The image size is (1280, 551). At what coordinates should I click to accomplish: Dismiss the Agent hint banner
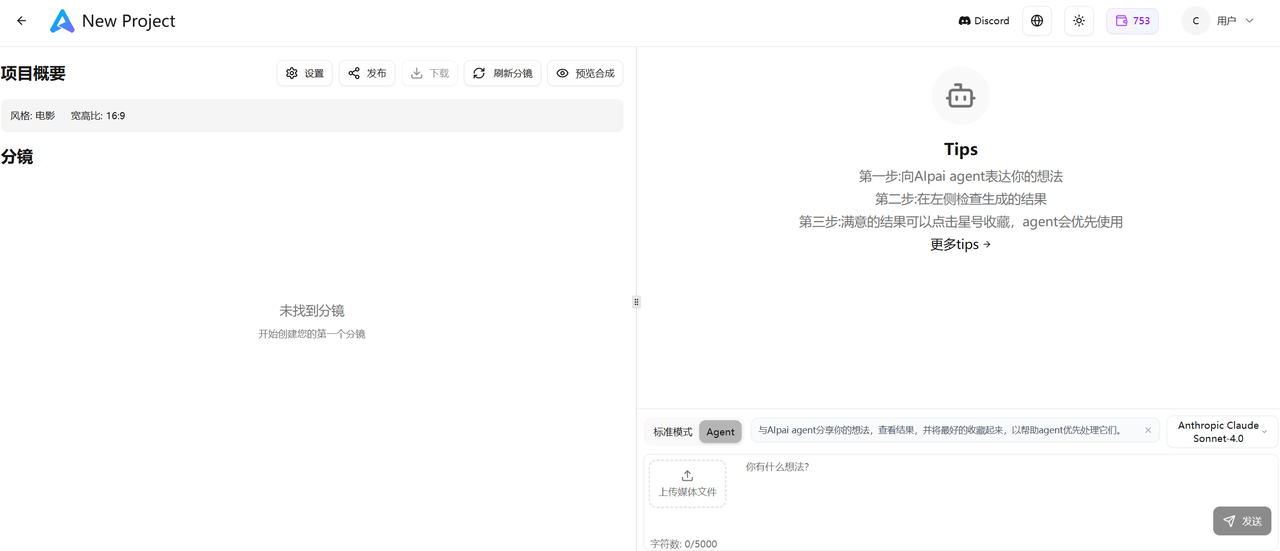tap(1148, 431)
